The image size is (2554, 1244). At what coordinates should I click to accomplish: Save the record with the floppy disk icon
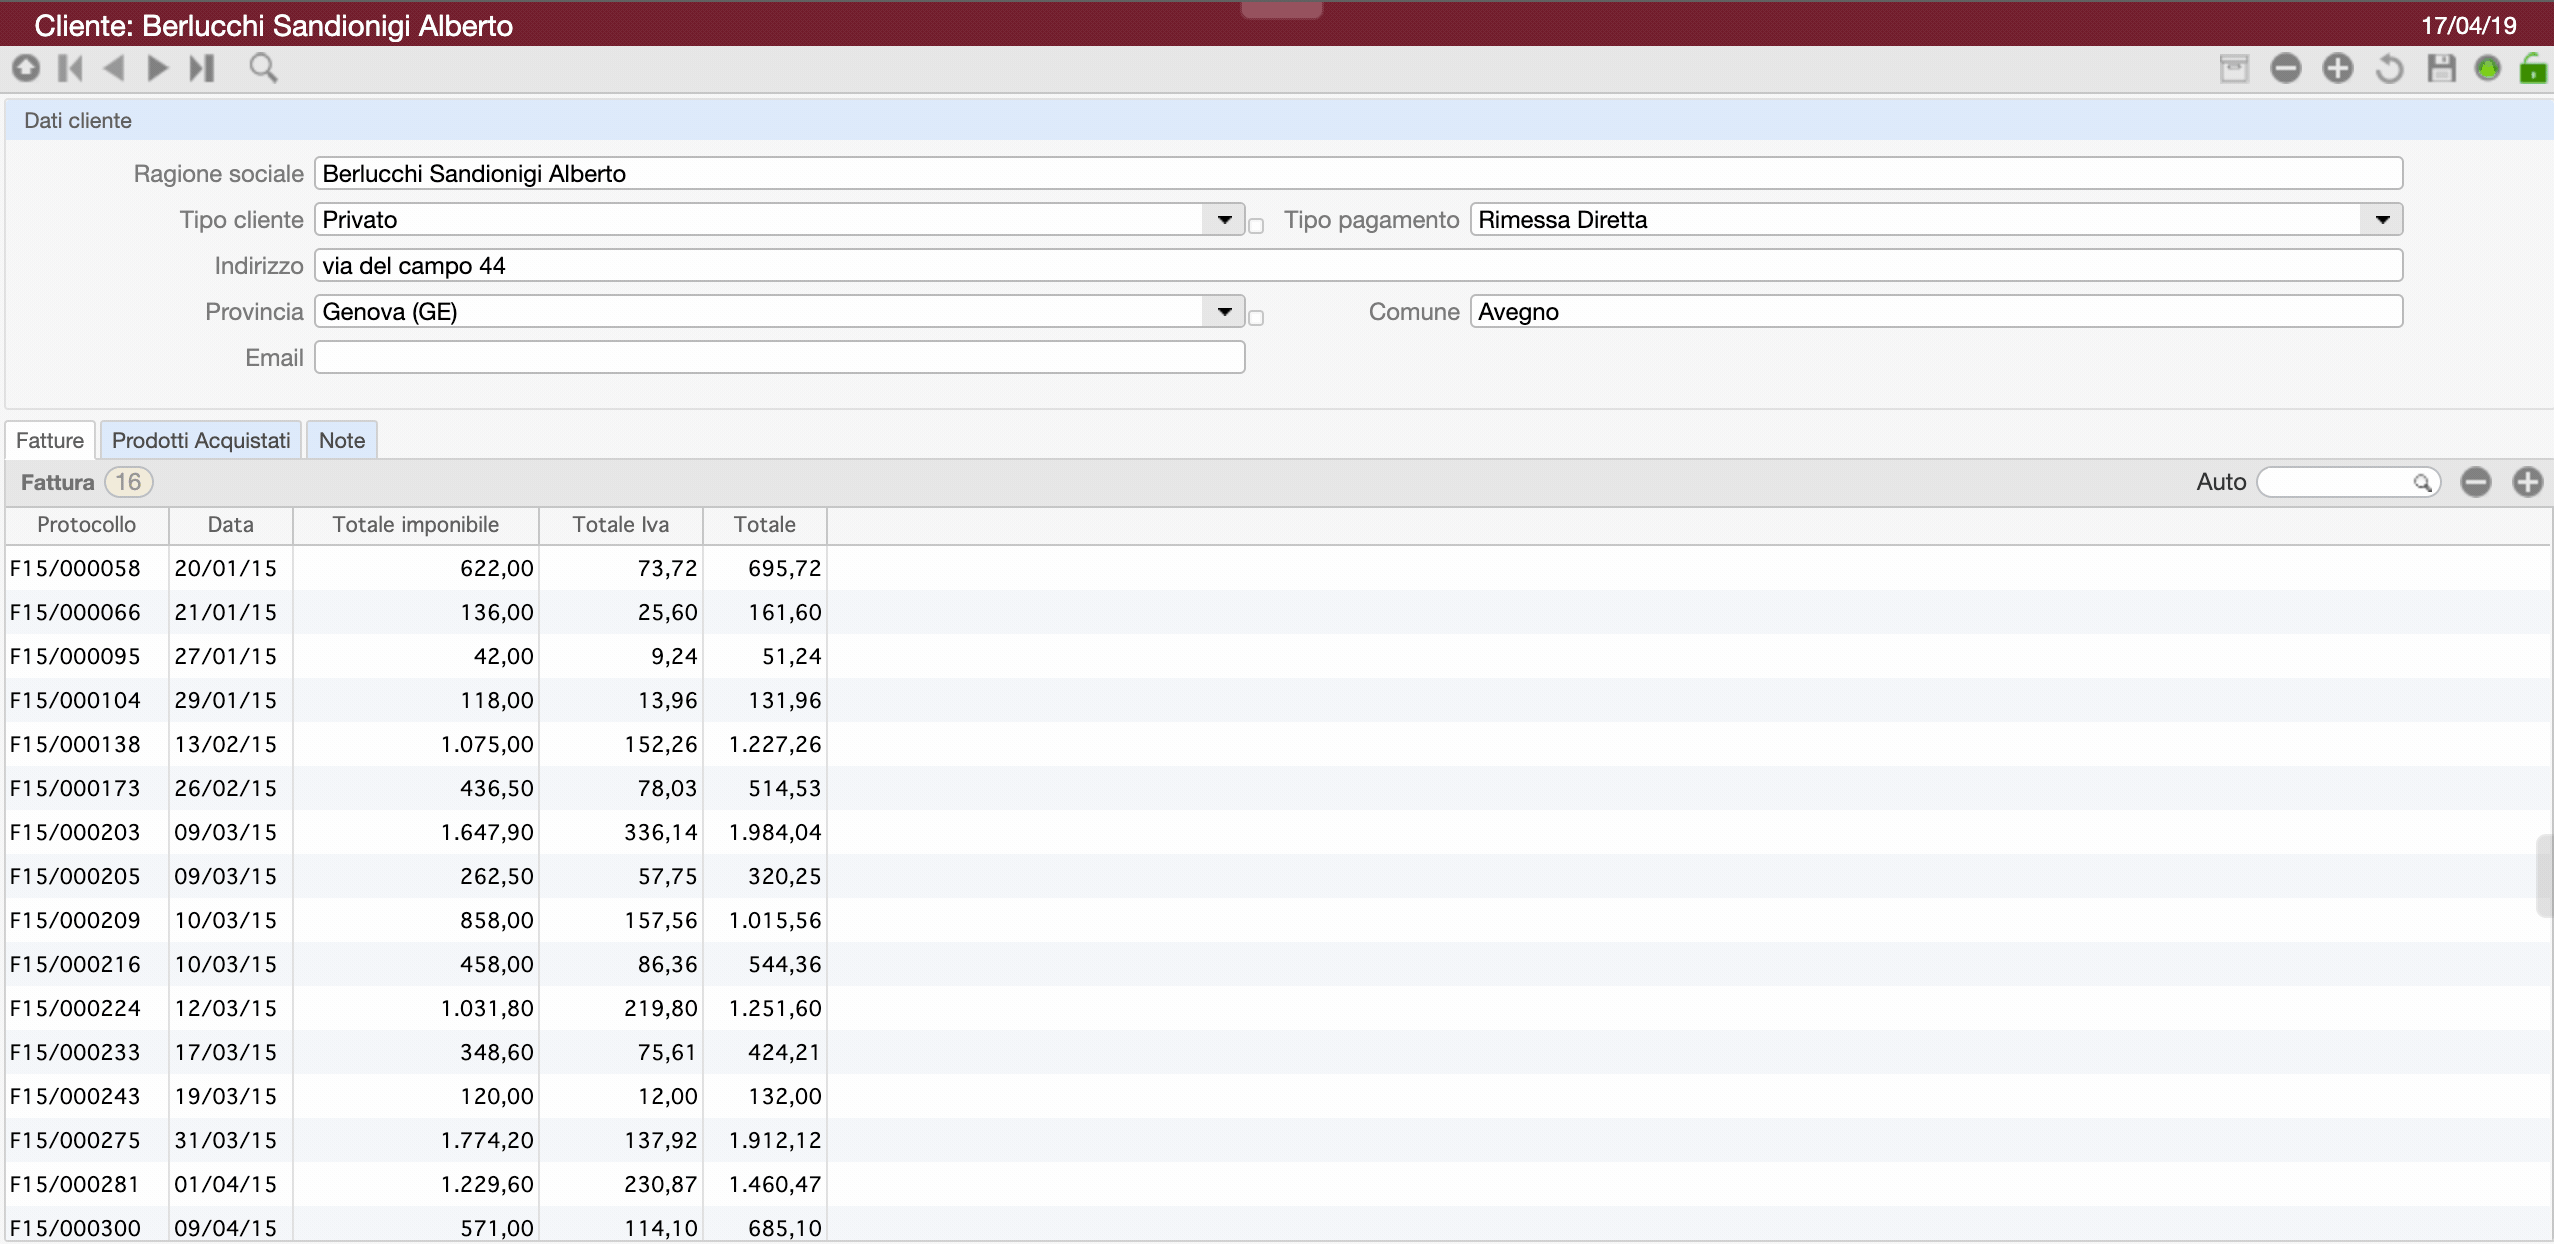[x=2441, y=68]
